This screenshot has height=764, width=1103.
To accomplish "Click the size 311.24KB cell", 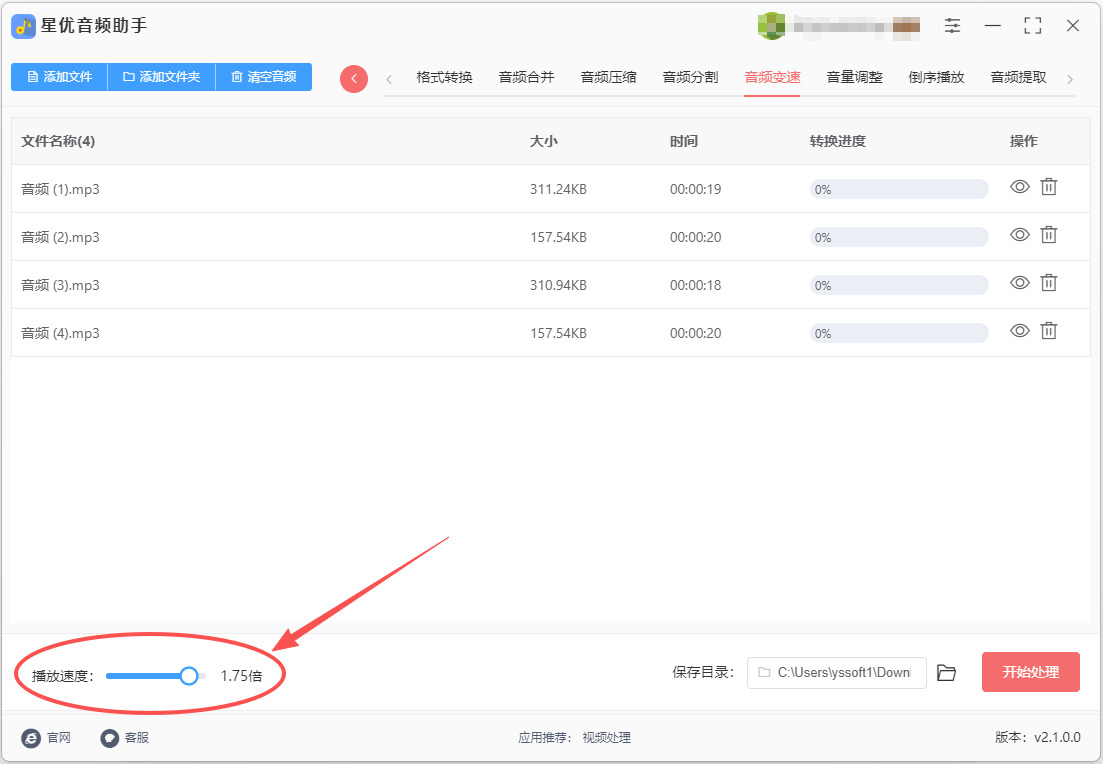I will coord(559,189).
